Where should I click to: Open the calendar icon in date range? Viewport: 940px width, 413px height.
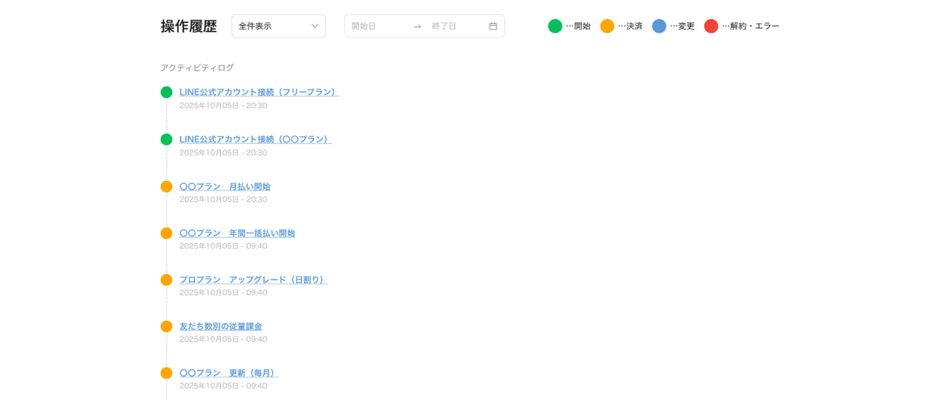(493, 26)
